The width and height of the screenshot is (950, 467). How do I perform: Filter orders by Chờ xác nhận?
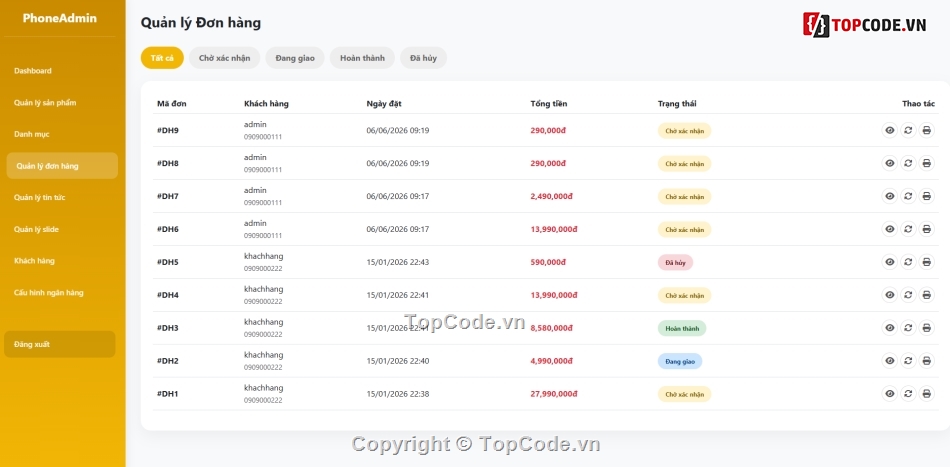click(x=225, y=58)
